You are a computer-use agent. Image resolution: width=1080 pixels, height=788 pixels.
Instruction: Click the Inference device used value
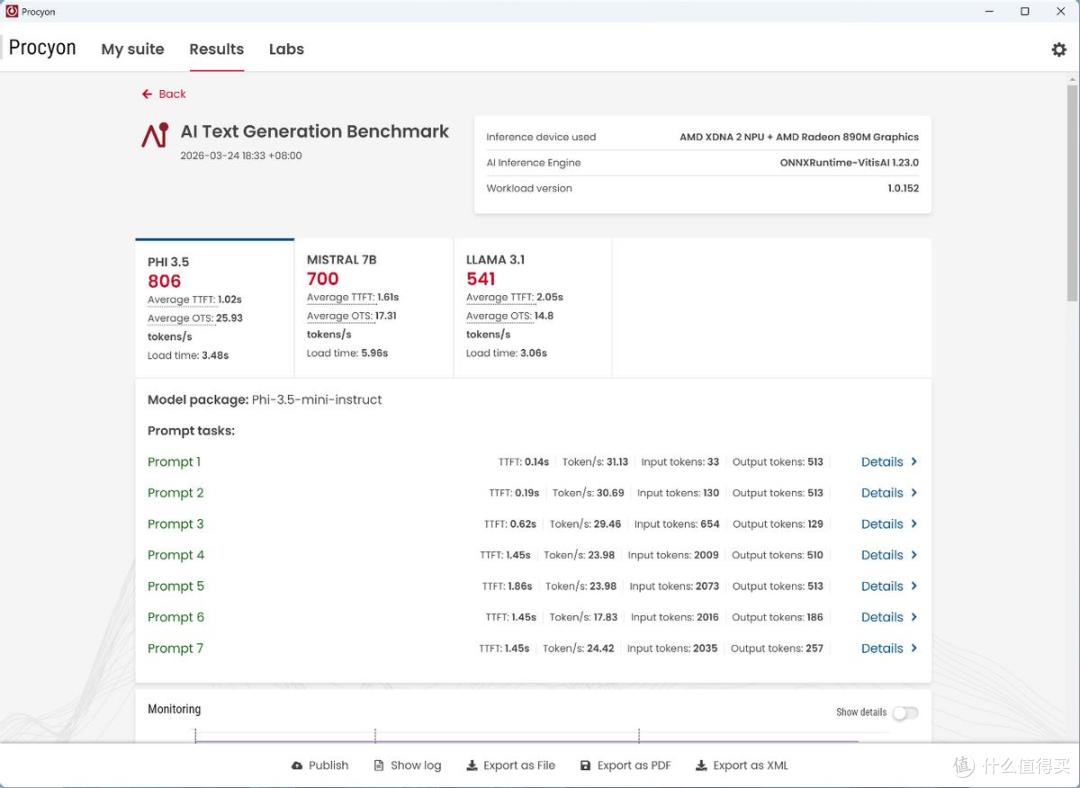point(799,136)
